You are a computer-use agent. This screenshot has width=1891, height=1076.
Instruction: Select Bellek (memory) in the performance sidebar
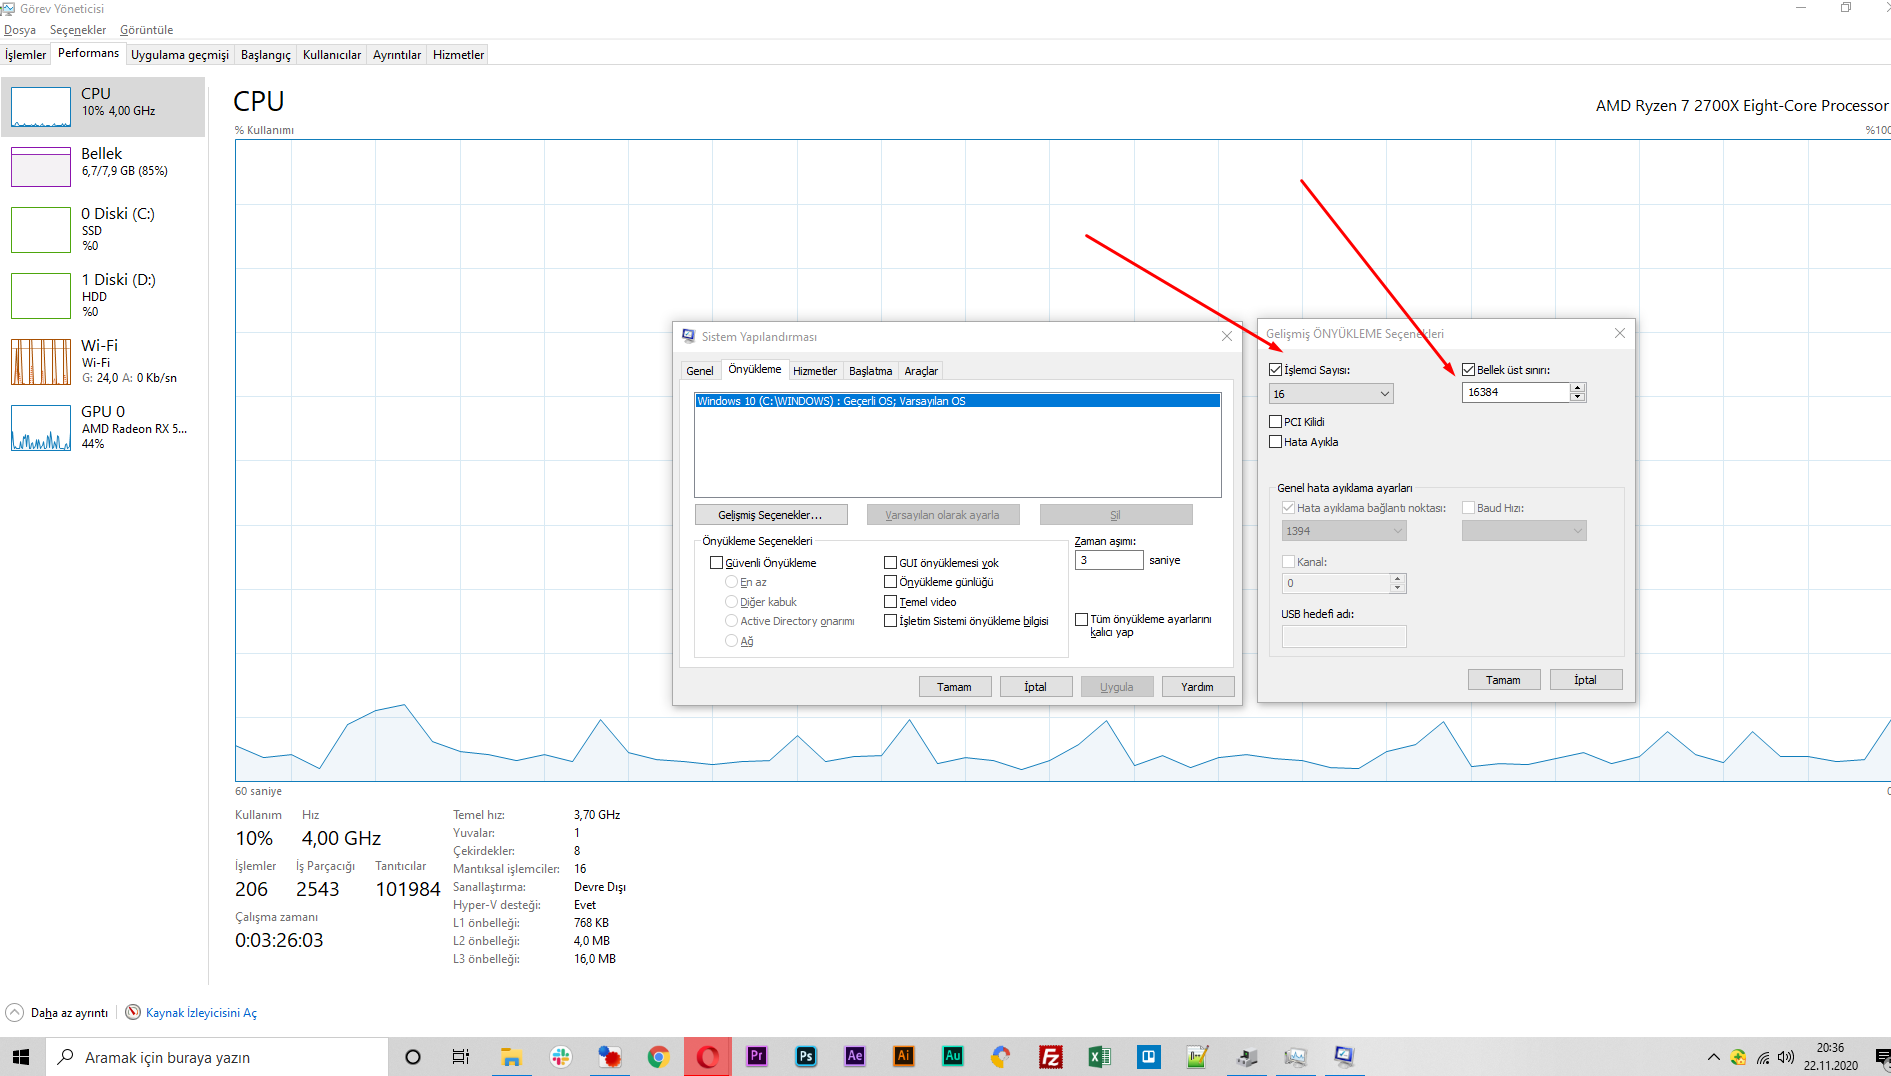(x=103, y=166)
